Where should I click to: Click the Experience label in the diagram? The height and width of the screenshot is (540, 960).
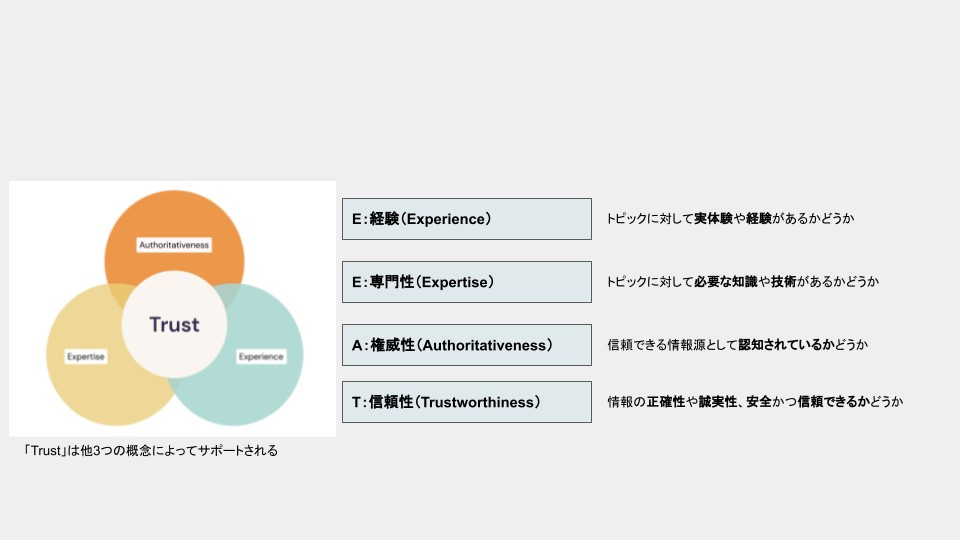point(260,356)
